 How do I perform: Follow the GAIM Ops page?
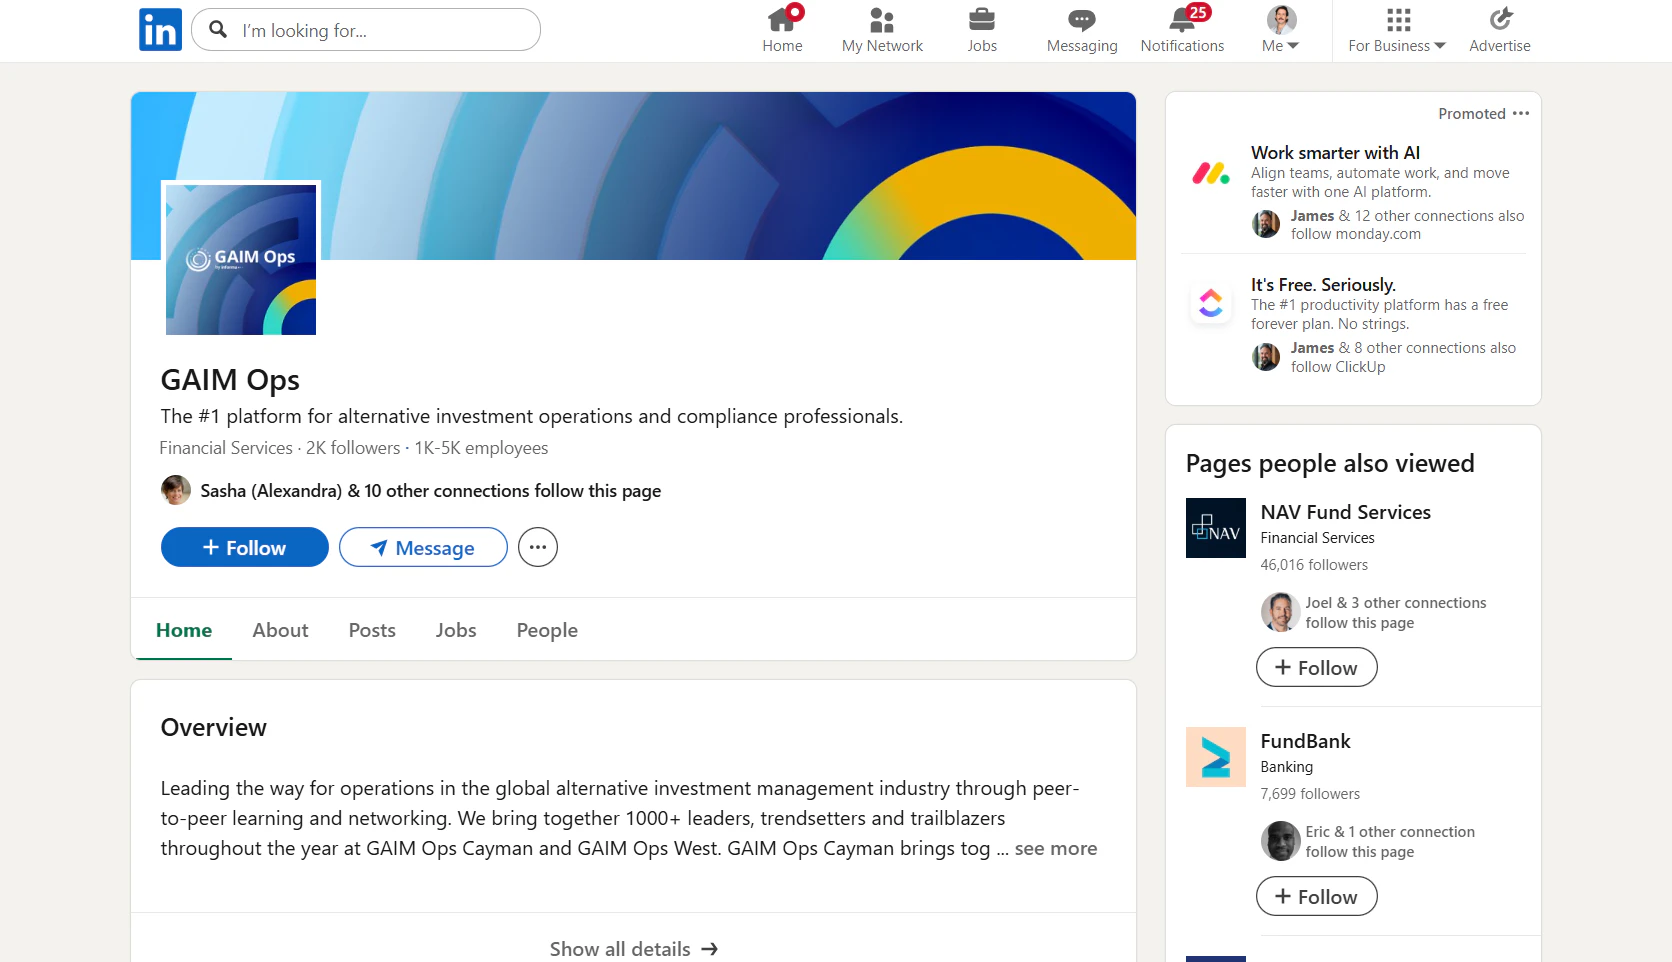(244, 547)
